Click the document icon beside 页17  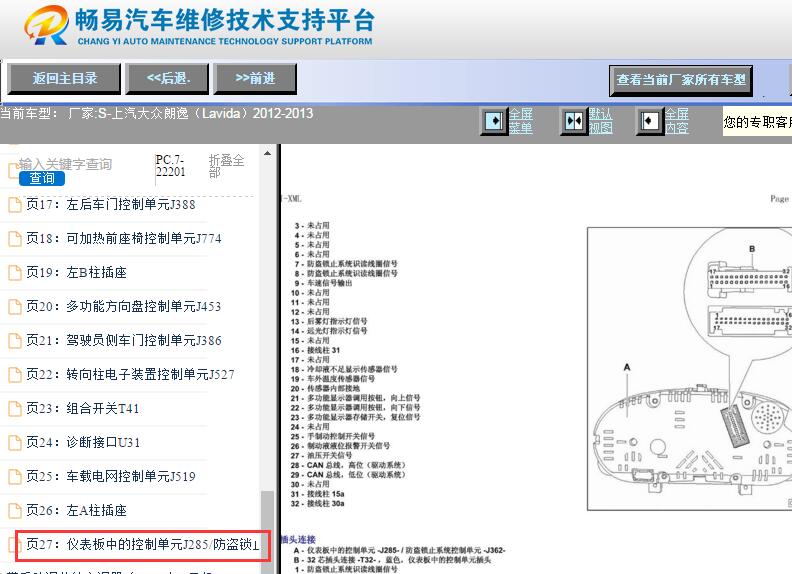(x=15, y=205)
